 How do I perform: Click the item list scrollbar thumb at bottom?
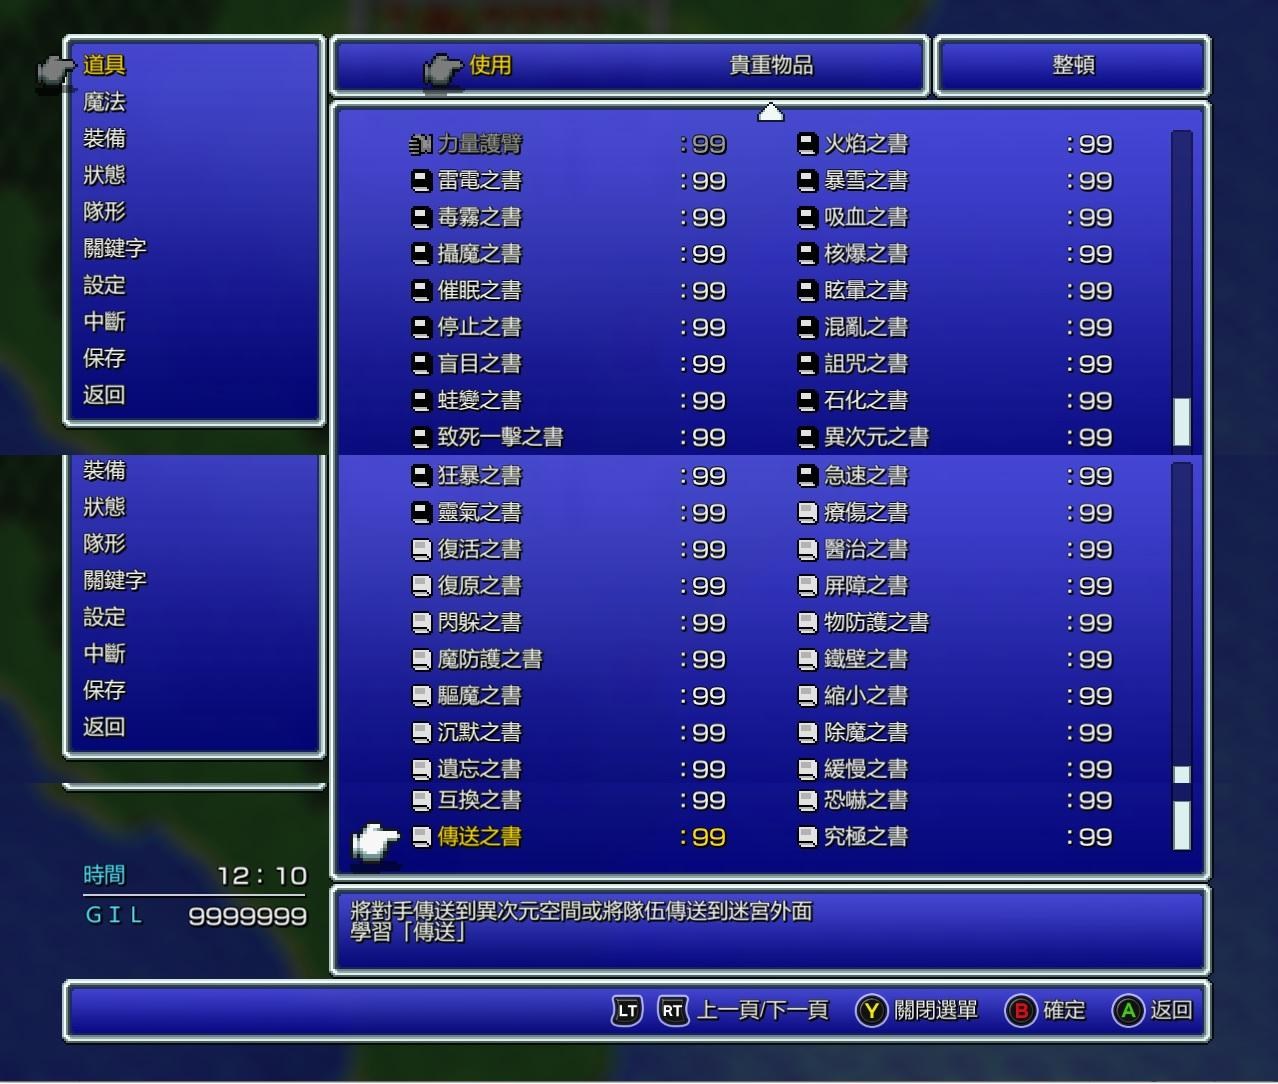1181,824
